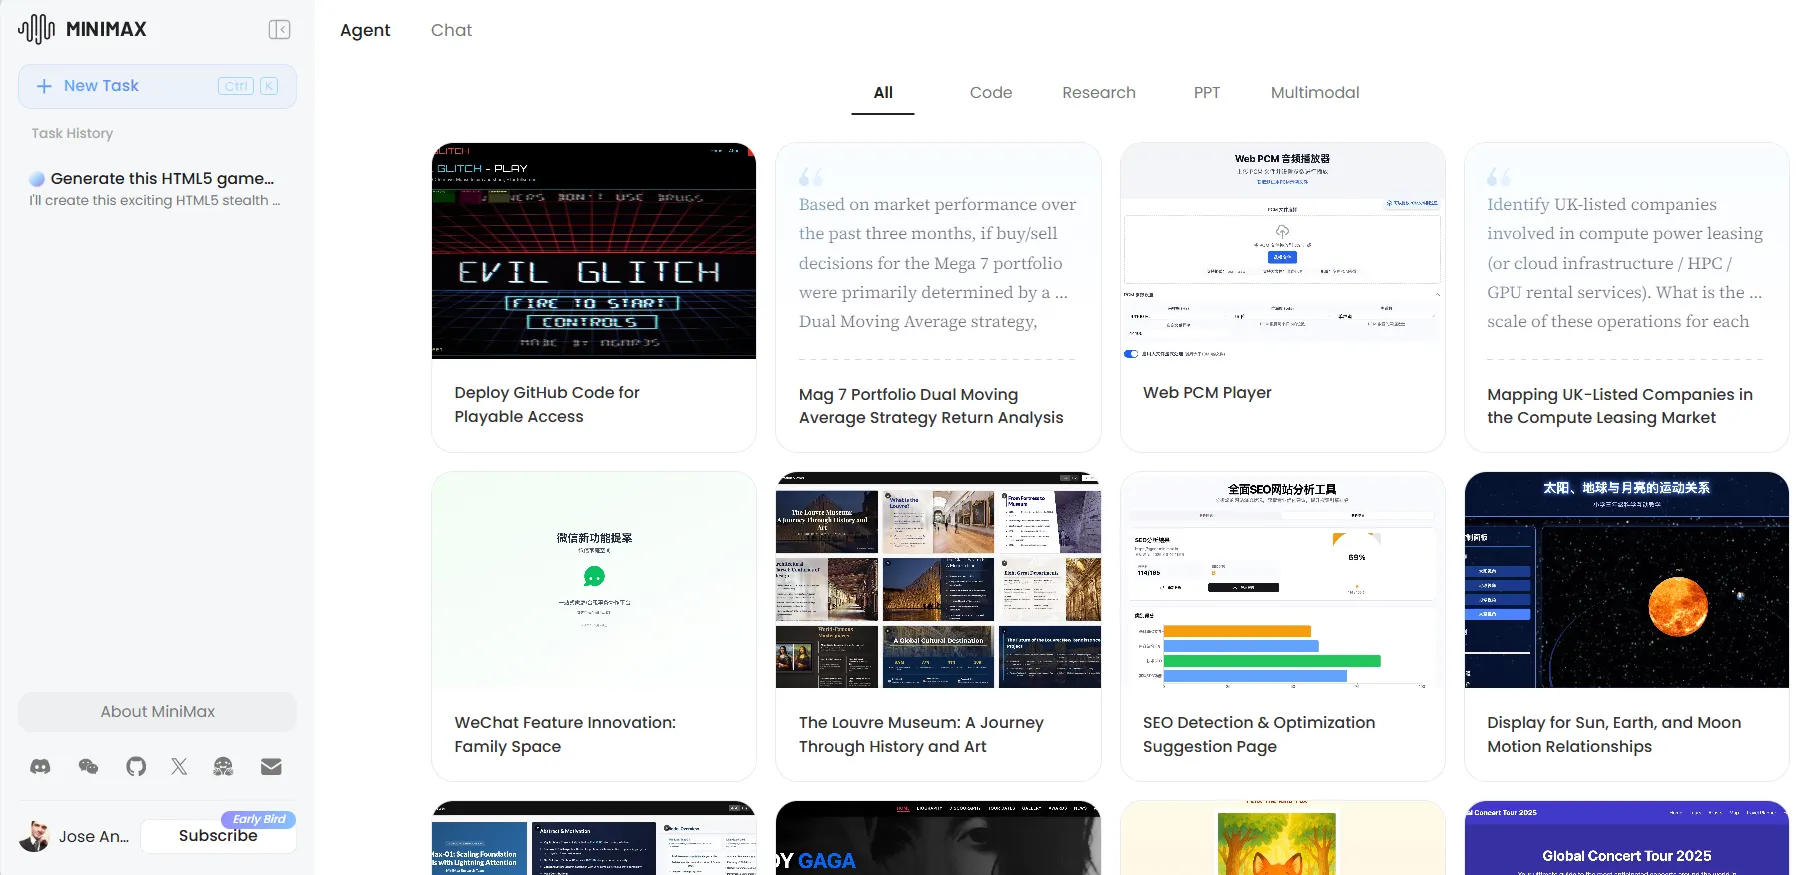The image size is (1797, 875).
Task: Show the Multimodal category tab
Action: [x=1314, y=92]
